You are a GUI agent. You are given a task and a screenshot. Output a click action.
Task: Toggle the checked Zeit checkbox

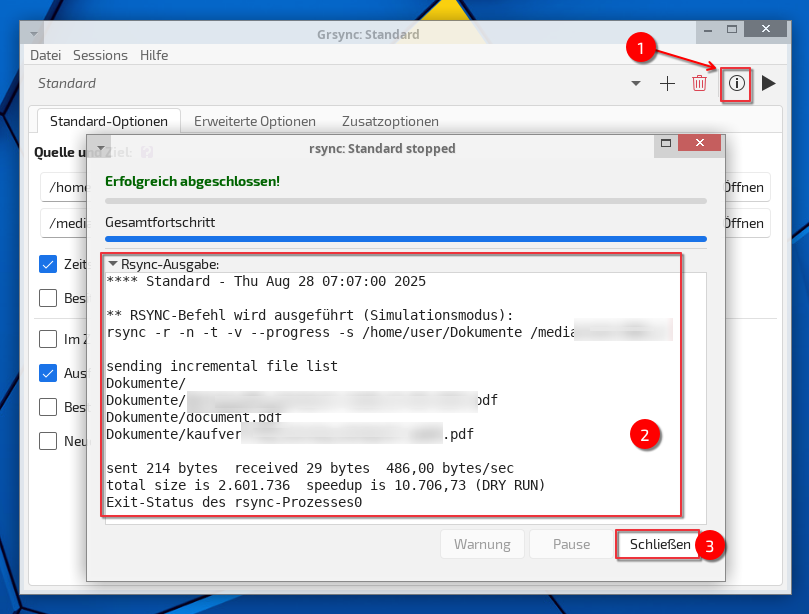point(48,264)
